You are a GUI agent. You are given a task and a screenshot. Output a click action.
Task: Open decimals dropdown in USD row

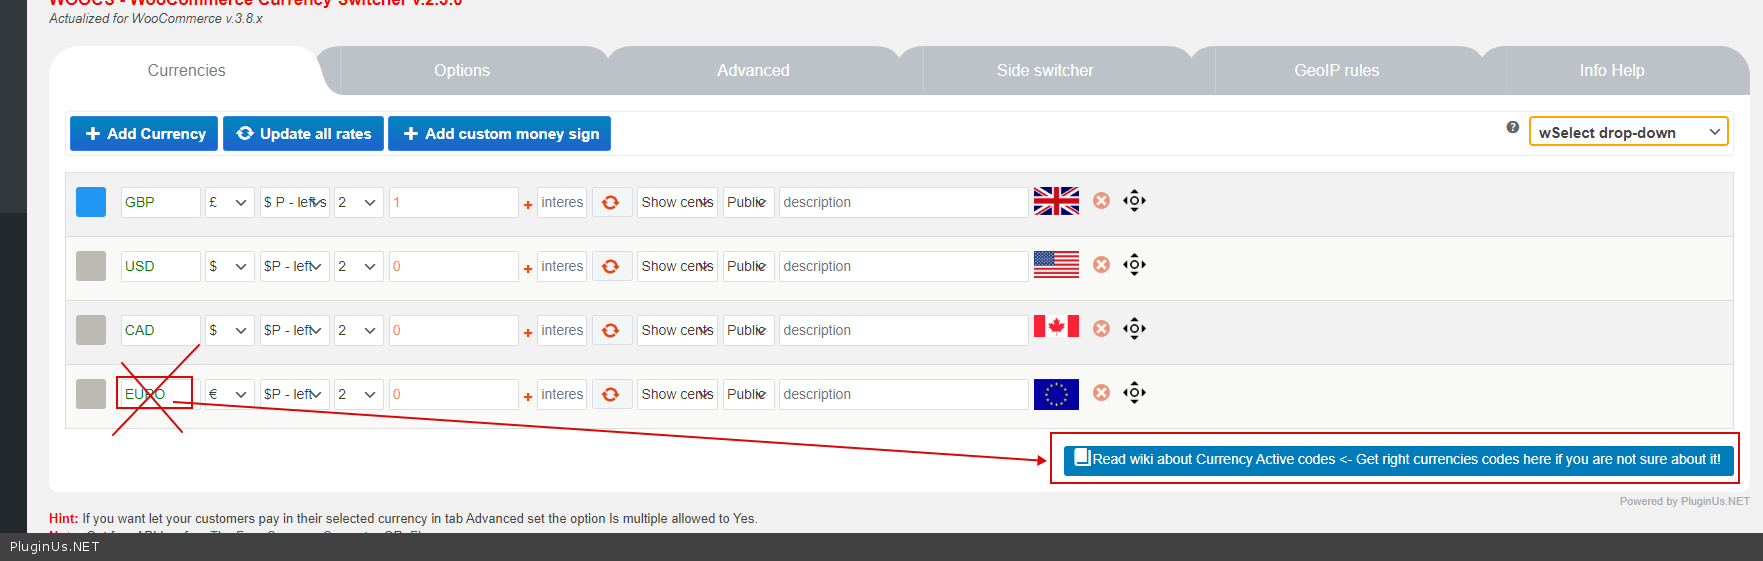[359, 266]
